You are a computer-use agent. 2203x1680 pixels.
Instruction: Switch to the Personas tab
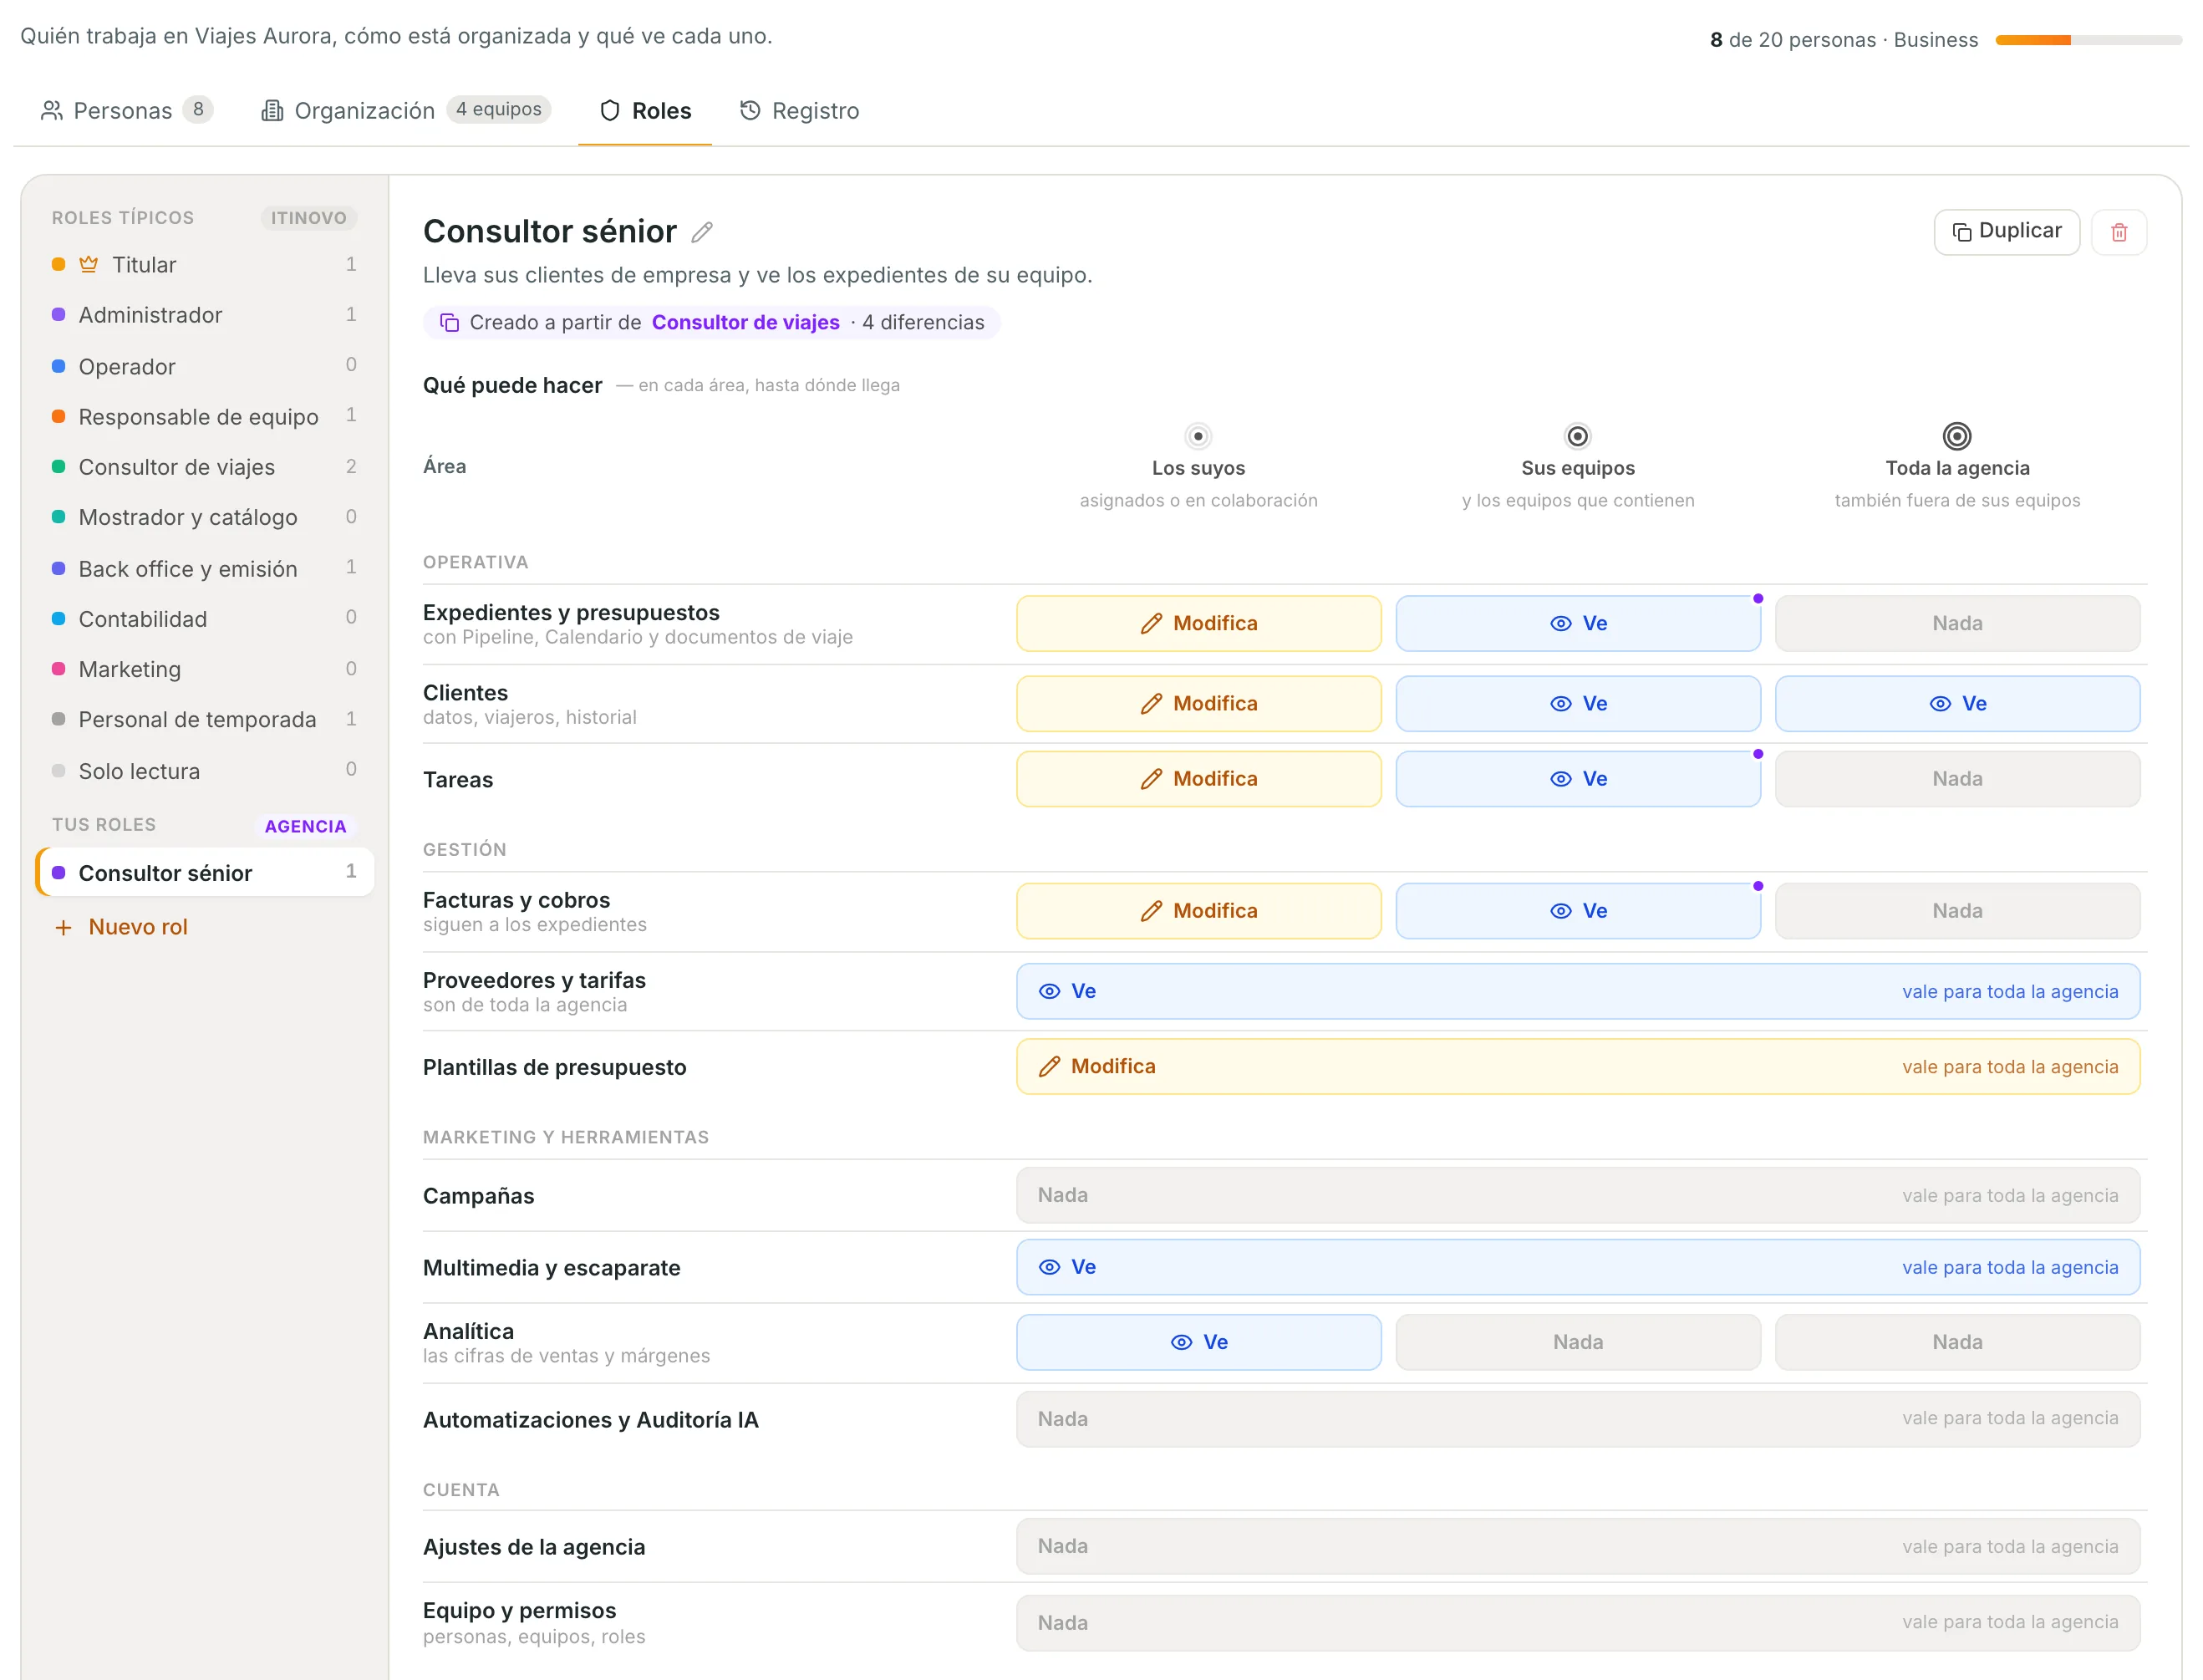[127, 110]
